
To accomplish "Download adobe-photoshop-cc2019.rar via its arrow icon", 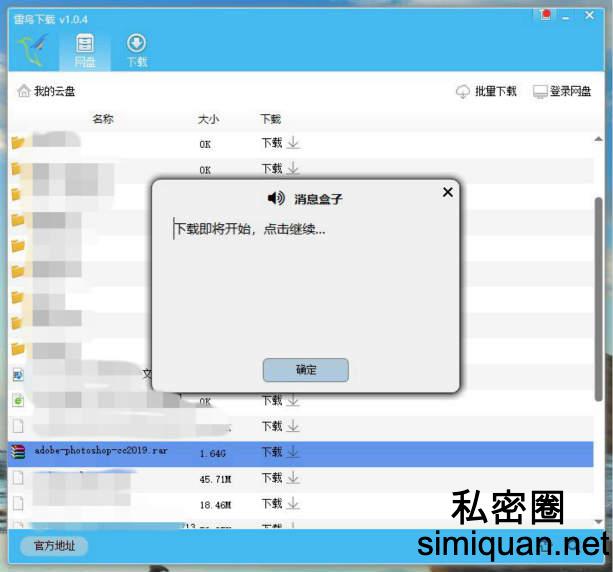I will 293,452.
